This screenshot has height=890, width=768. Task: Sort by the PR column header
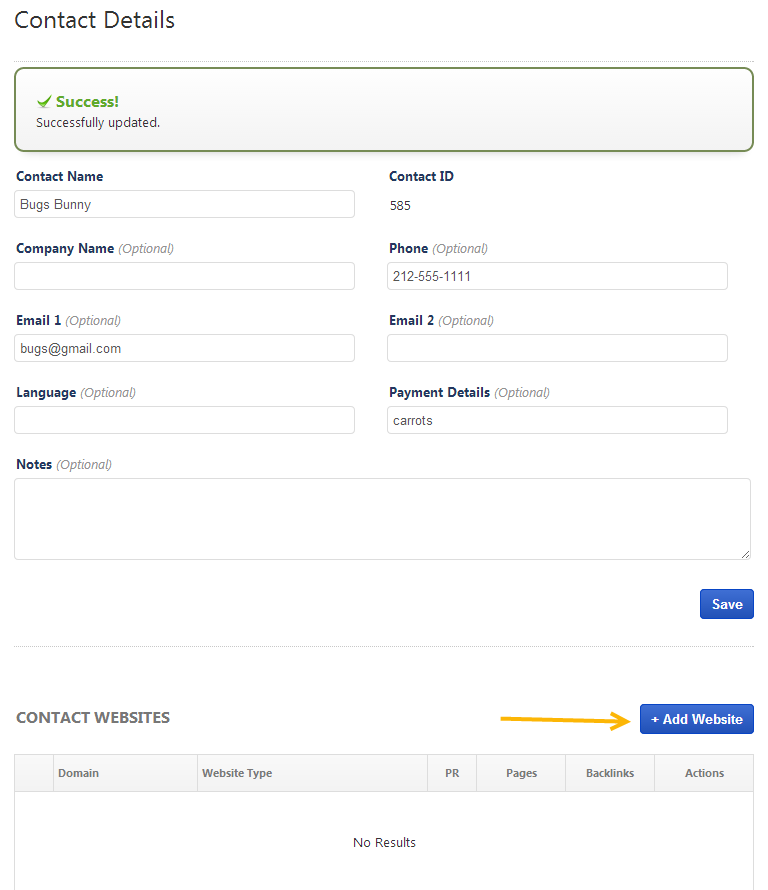(x=452, y=773)
